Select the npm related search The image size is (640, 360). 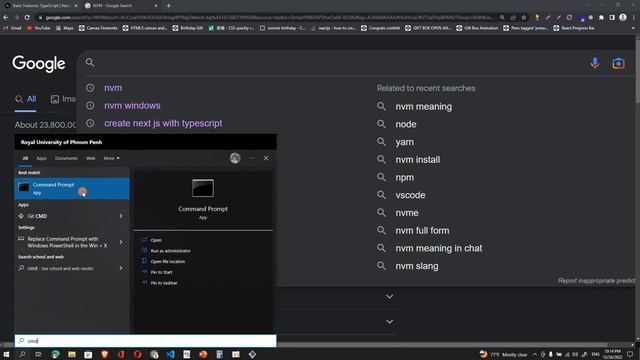tap(404, 178)
